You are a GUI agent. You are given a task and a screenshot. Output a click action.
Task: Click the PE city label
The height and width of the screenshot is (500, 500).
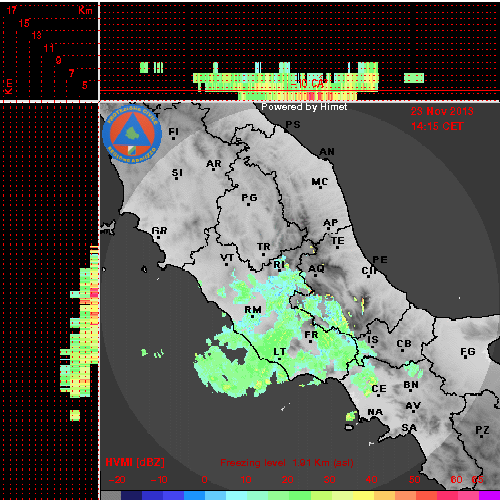[380, 259]
